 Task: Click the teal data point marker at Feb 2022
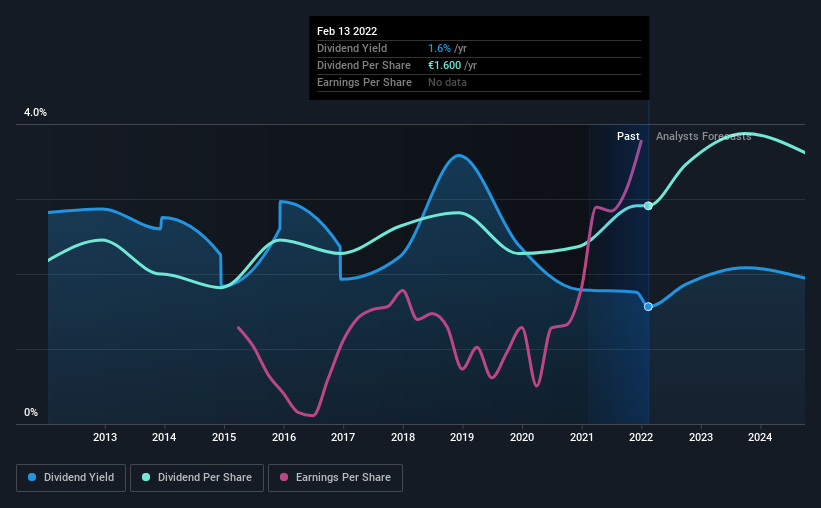[x=648, y=206]
